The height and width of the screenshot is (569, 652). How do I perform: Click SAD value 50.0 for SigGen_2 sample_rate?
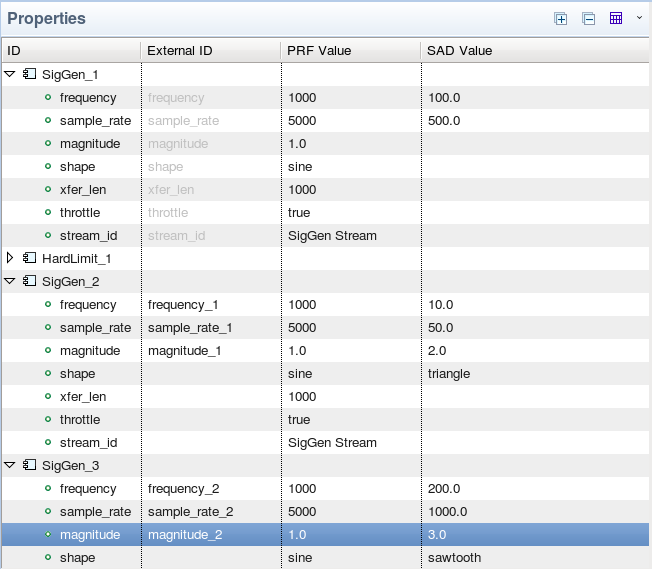pyautogui.click(x=441, y=328)
